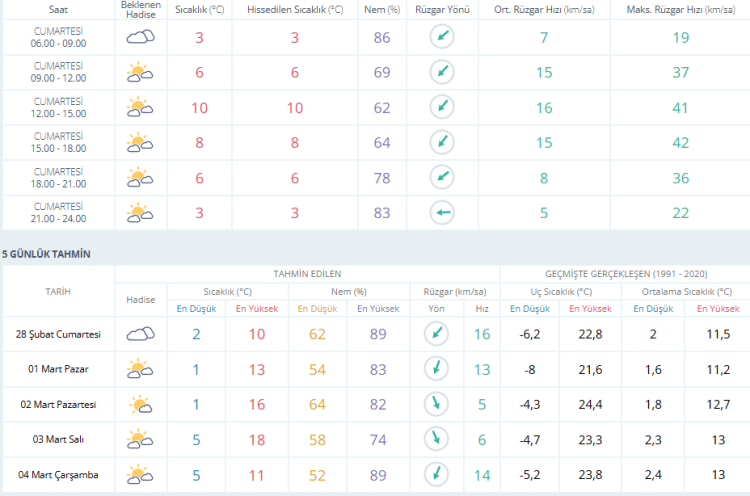Select the weather icon for 18.00 - 21.00
750x496 pixels.
140,177
